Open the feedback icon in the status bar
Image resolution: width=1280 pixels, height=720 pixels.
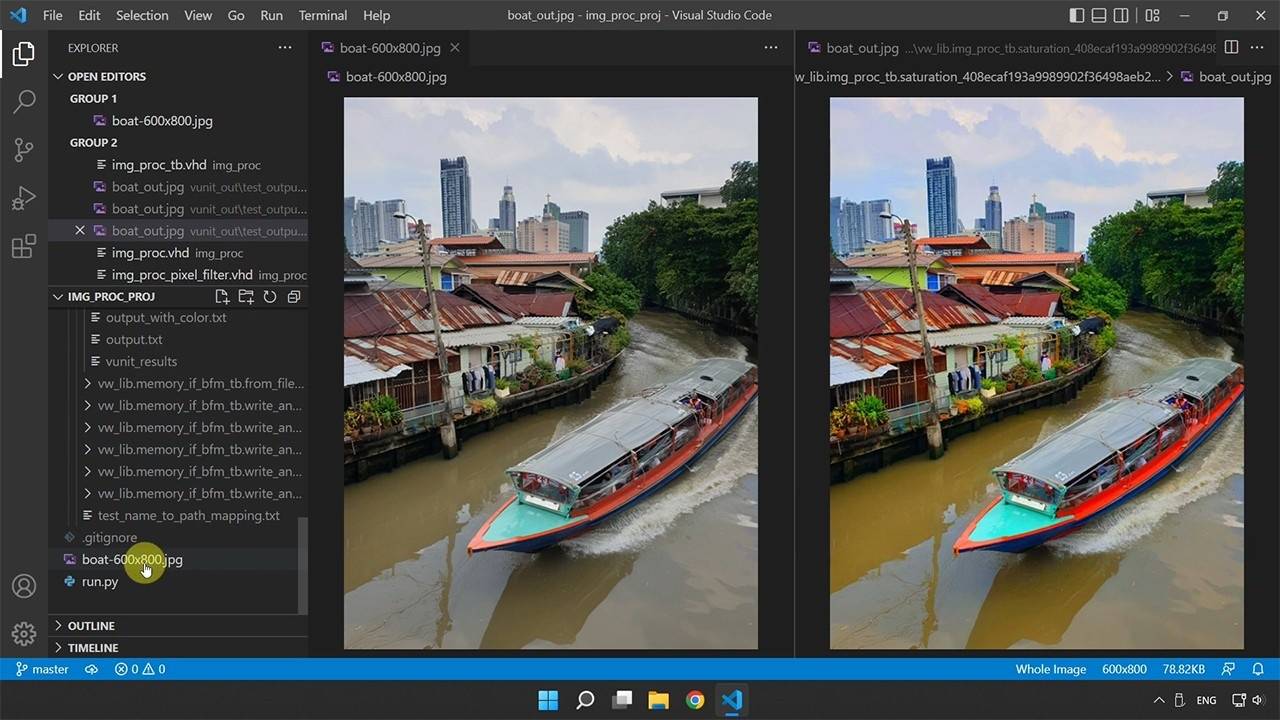(x=1228, y=669)
